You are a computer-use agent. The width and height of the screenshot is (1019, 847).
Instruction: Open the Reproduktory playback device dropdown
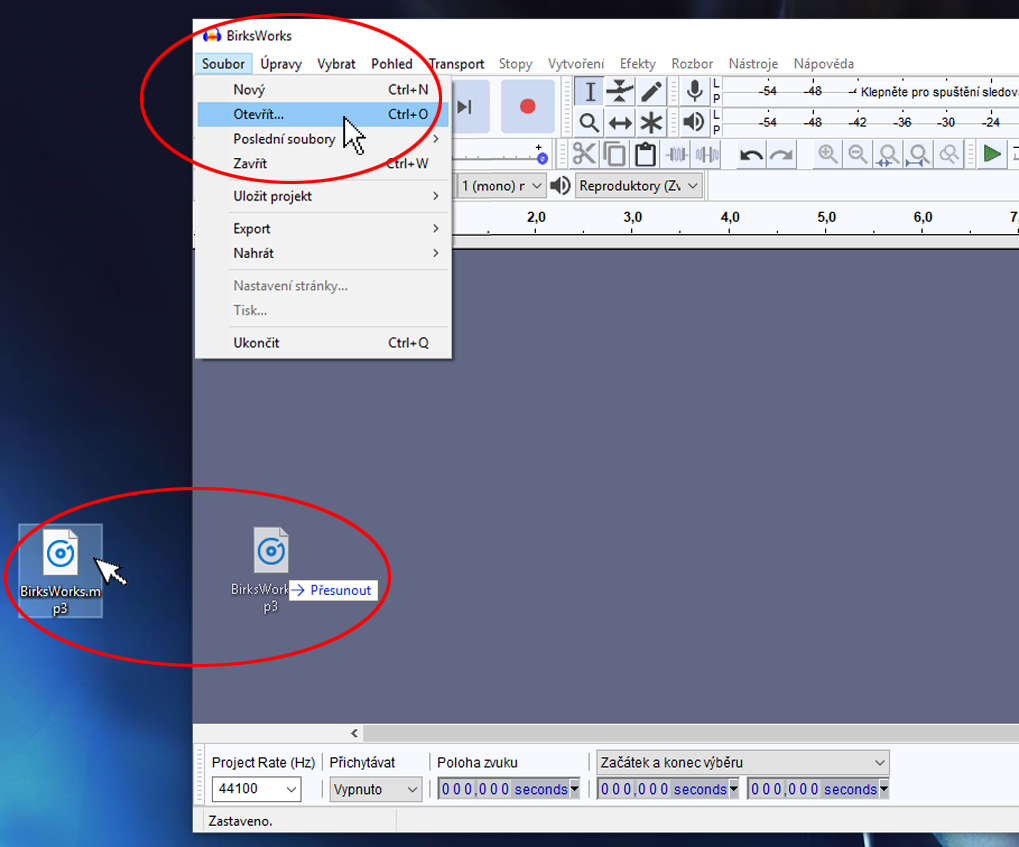click(639, 186)
